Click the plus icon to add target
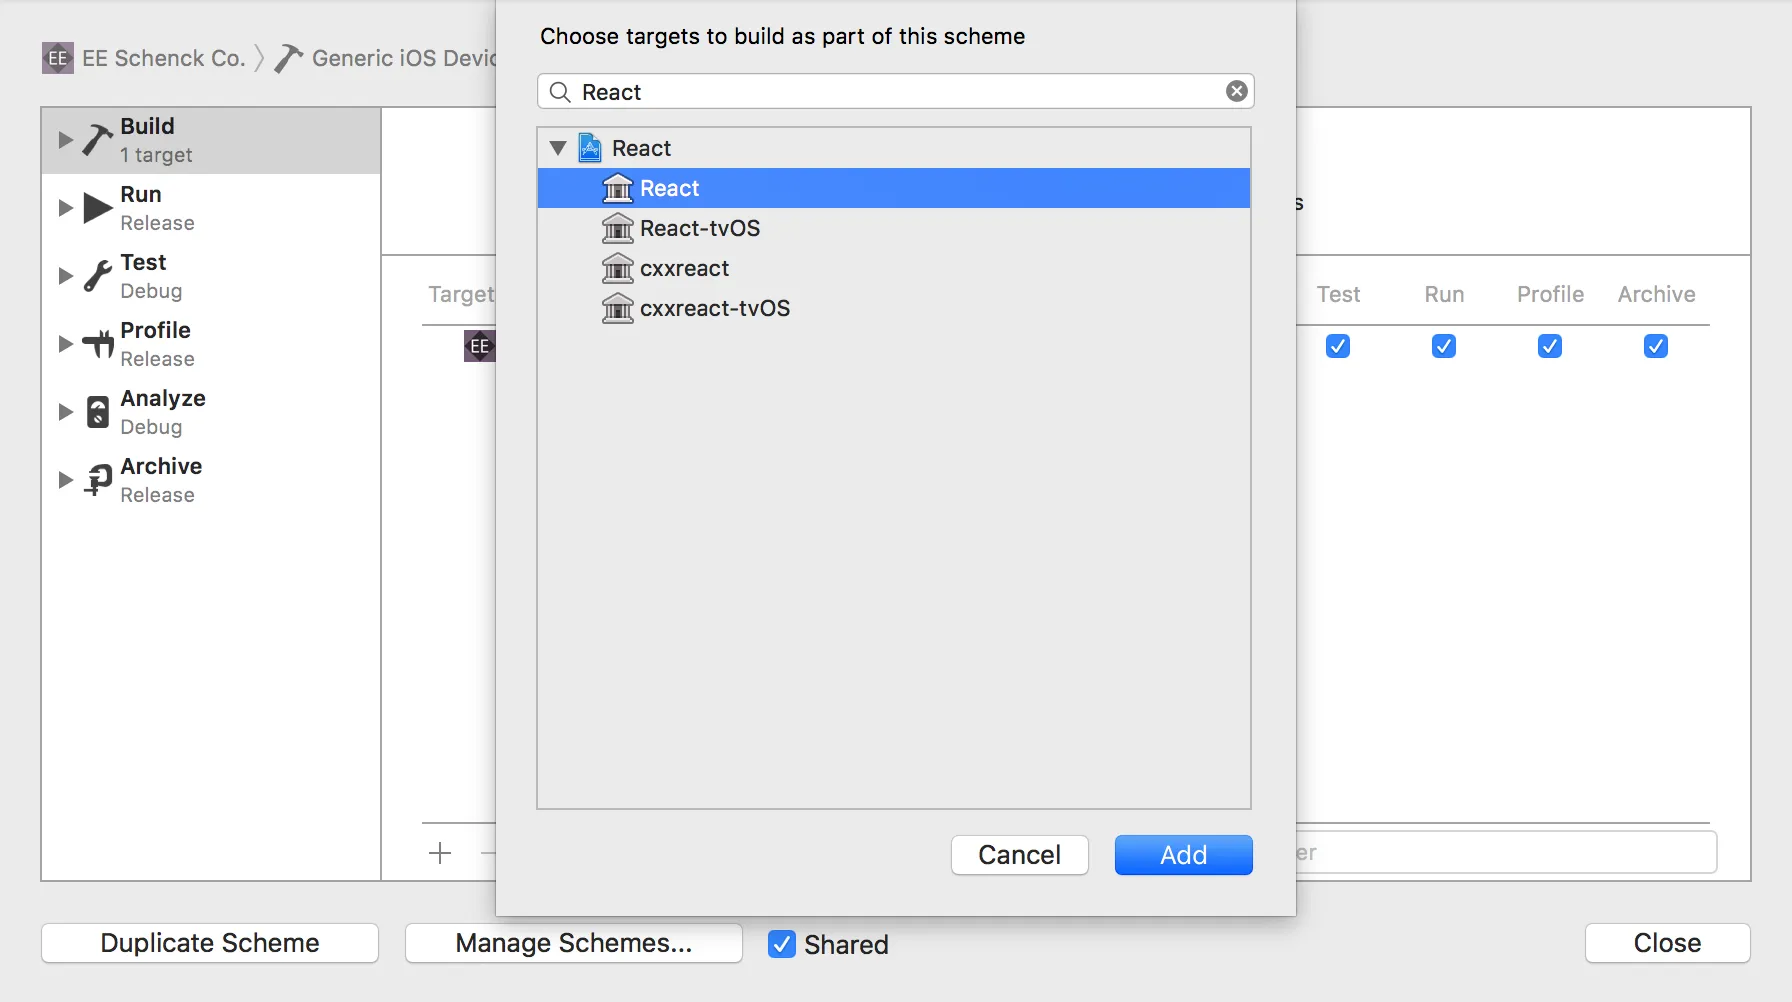This screenshot has height=1002, width=1792. (440, 853)
